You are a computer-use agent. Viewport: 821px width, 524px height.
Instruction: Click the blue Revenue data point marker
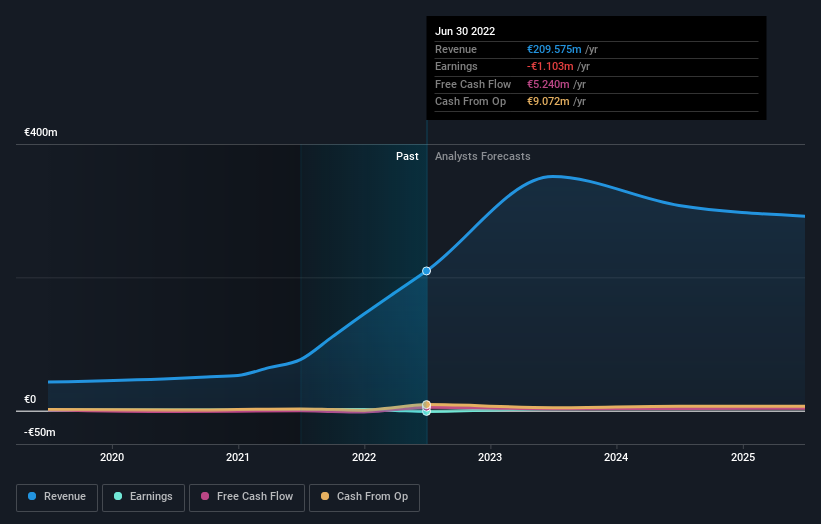[x=426, y=271]
